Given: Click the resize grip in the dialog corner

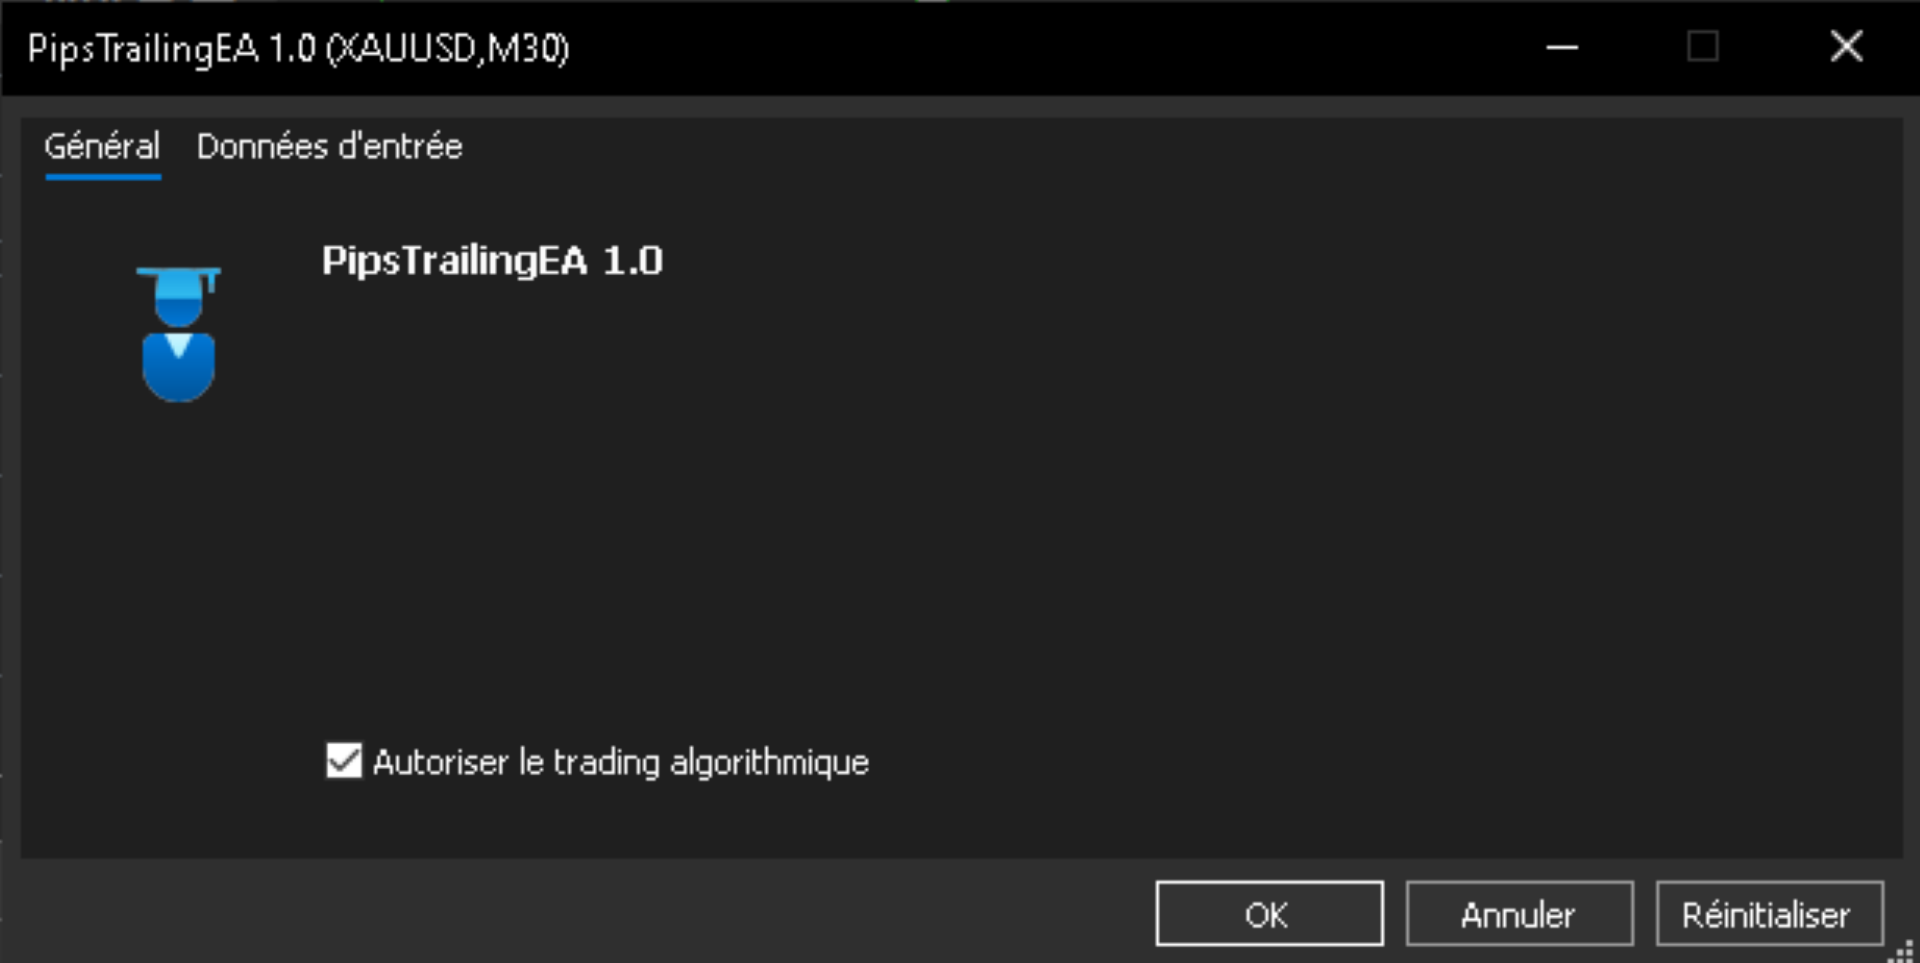Looking at the screenshot, I should click(x=1901, y=951).
